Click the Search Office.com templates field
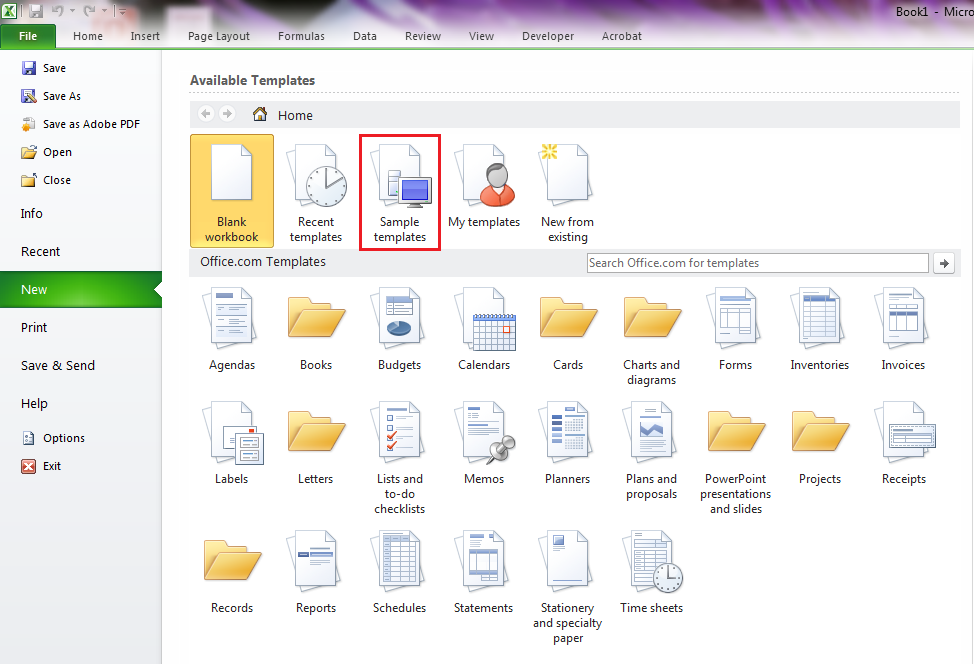 point(757,263)
